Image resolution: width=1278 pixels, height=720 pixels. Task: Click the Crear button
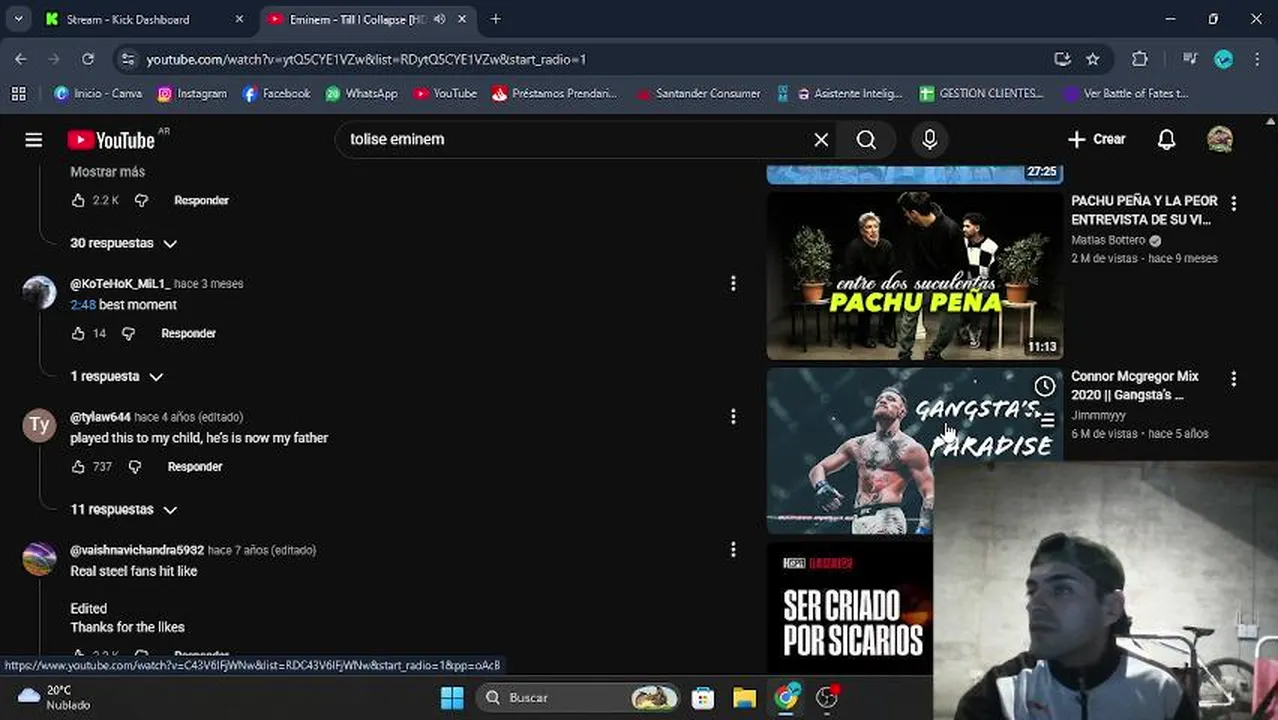click(1097, 140)
